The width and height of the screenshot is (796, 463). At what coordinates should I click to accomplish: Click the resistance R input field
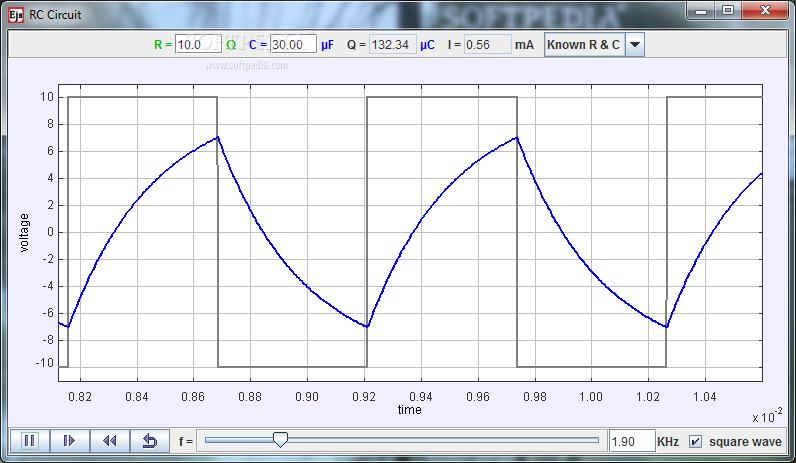(198, 45)
